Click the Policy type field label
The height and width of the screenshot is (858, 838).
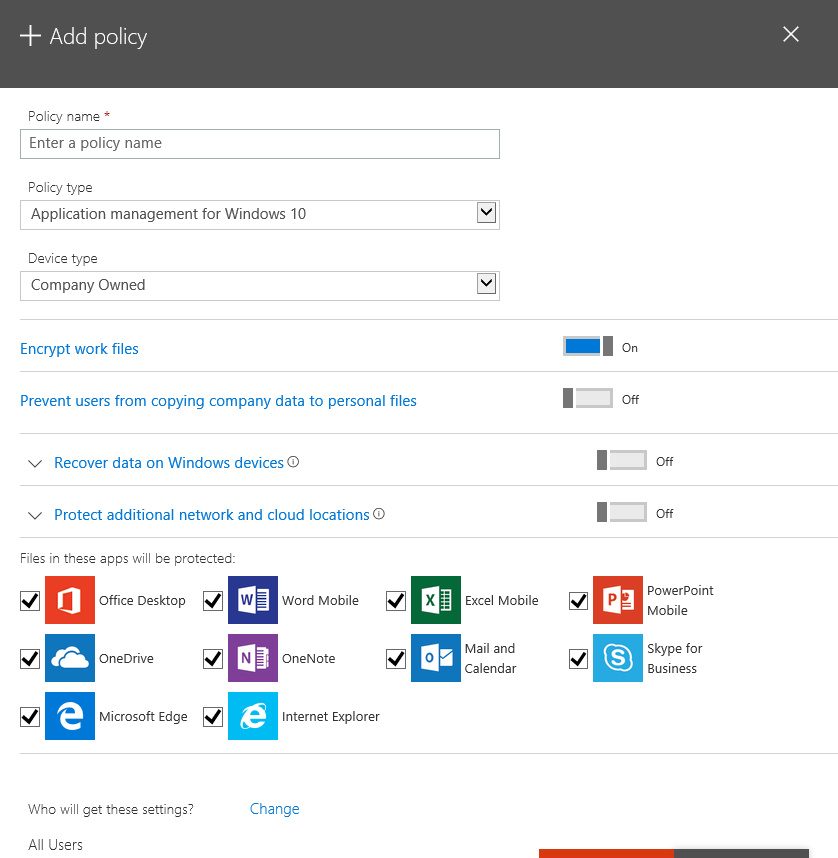tap(60, 188)
